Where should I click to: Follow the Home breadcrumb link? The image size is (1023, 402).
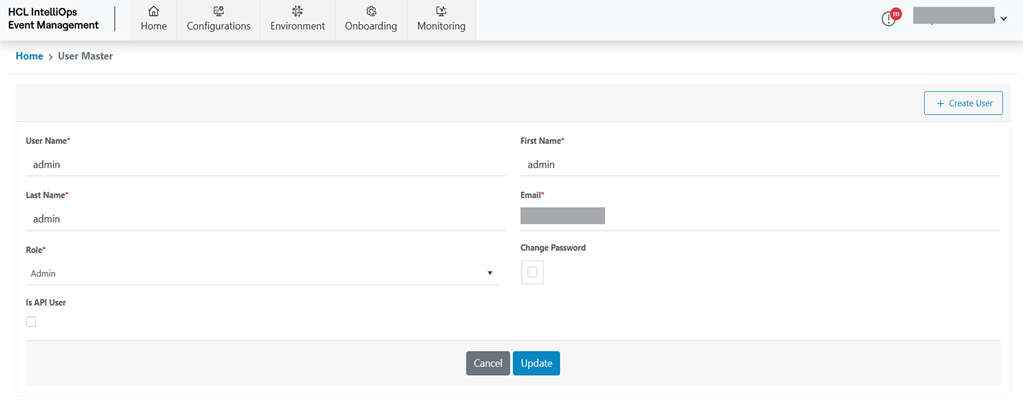point(29,56)
